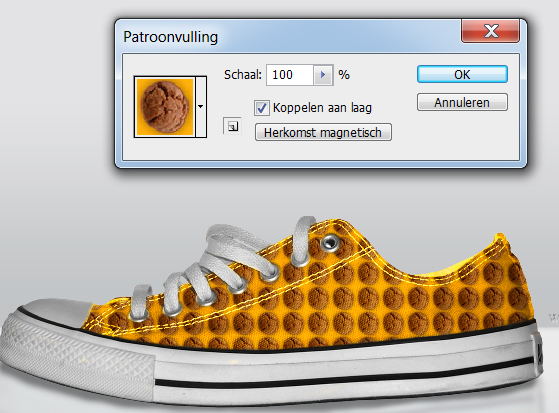This screenshot has width=559, height=413.
Task: Cancel with the Annuleren button
Action: tap(462, 102)
